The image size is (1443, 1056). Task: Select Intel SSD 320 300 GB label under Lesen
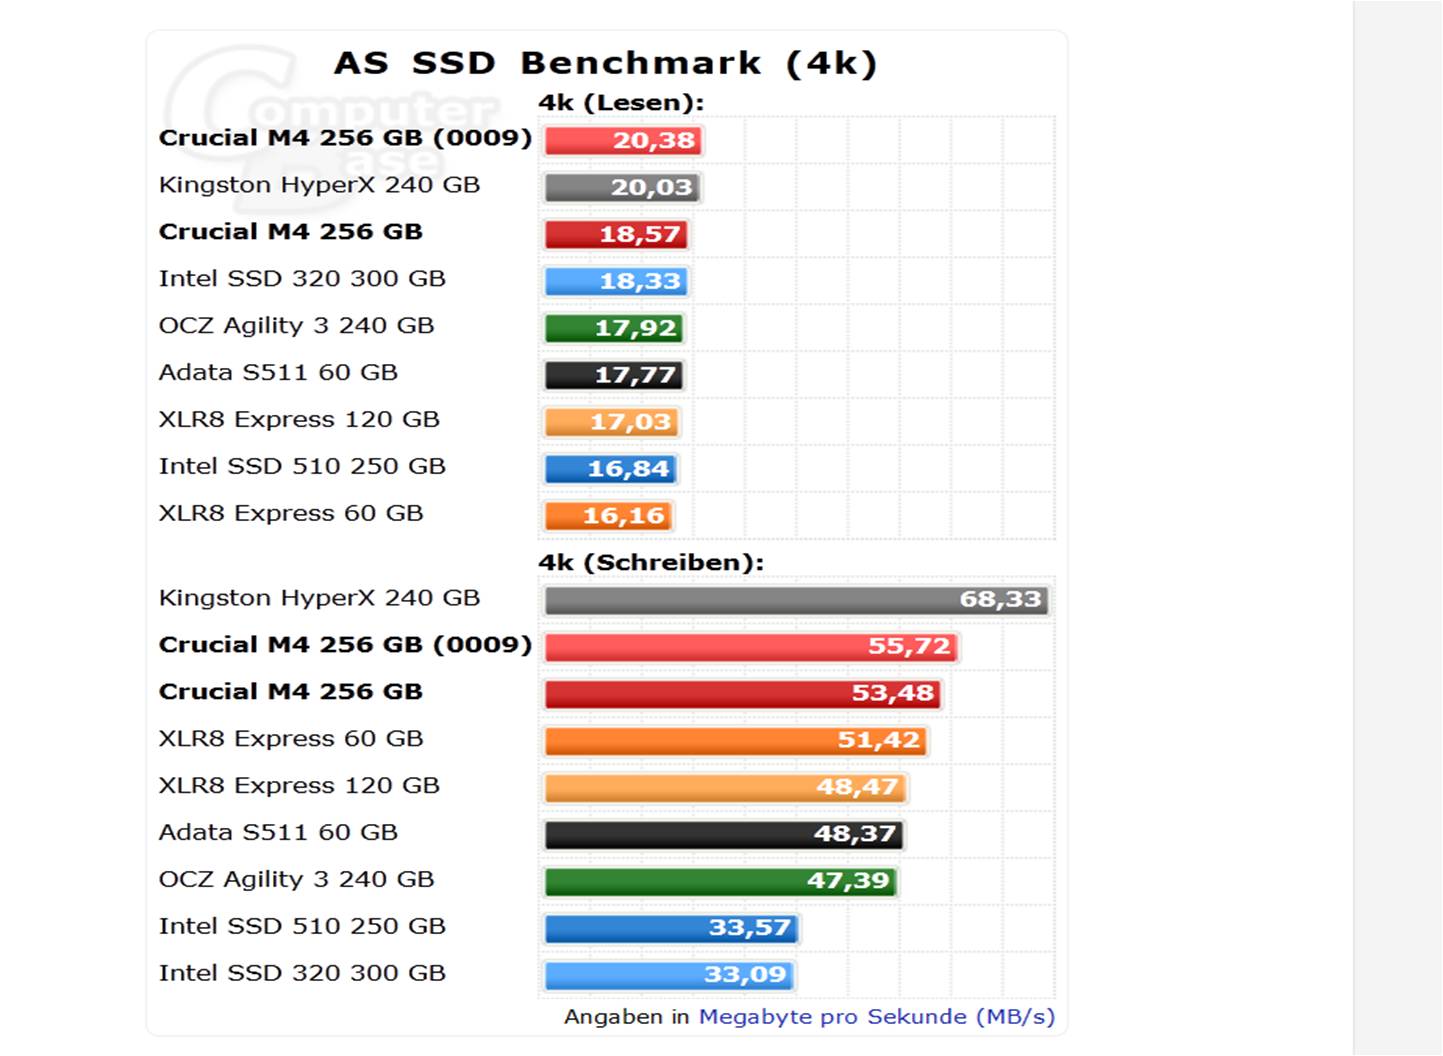302,280
